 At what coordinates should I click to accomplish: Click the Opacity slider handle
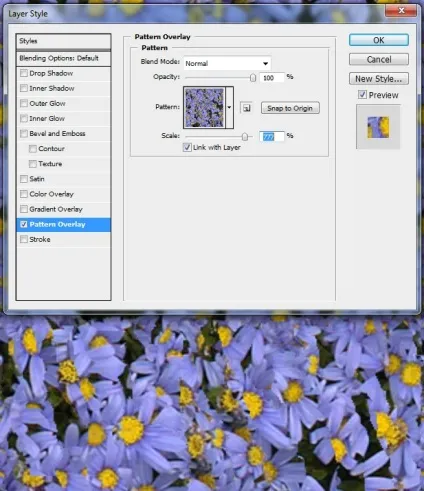click(x=253, y=78)
